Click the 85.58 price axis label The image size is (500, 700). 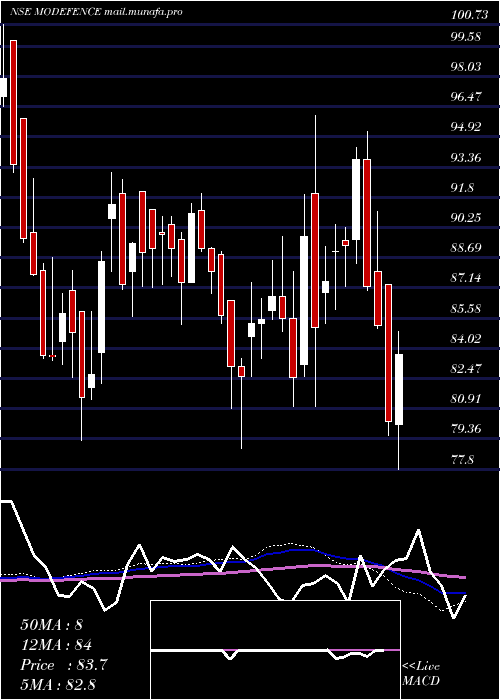pos(466,308)
